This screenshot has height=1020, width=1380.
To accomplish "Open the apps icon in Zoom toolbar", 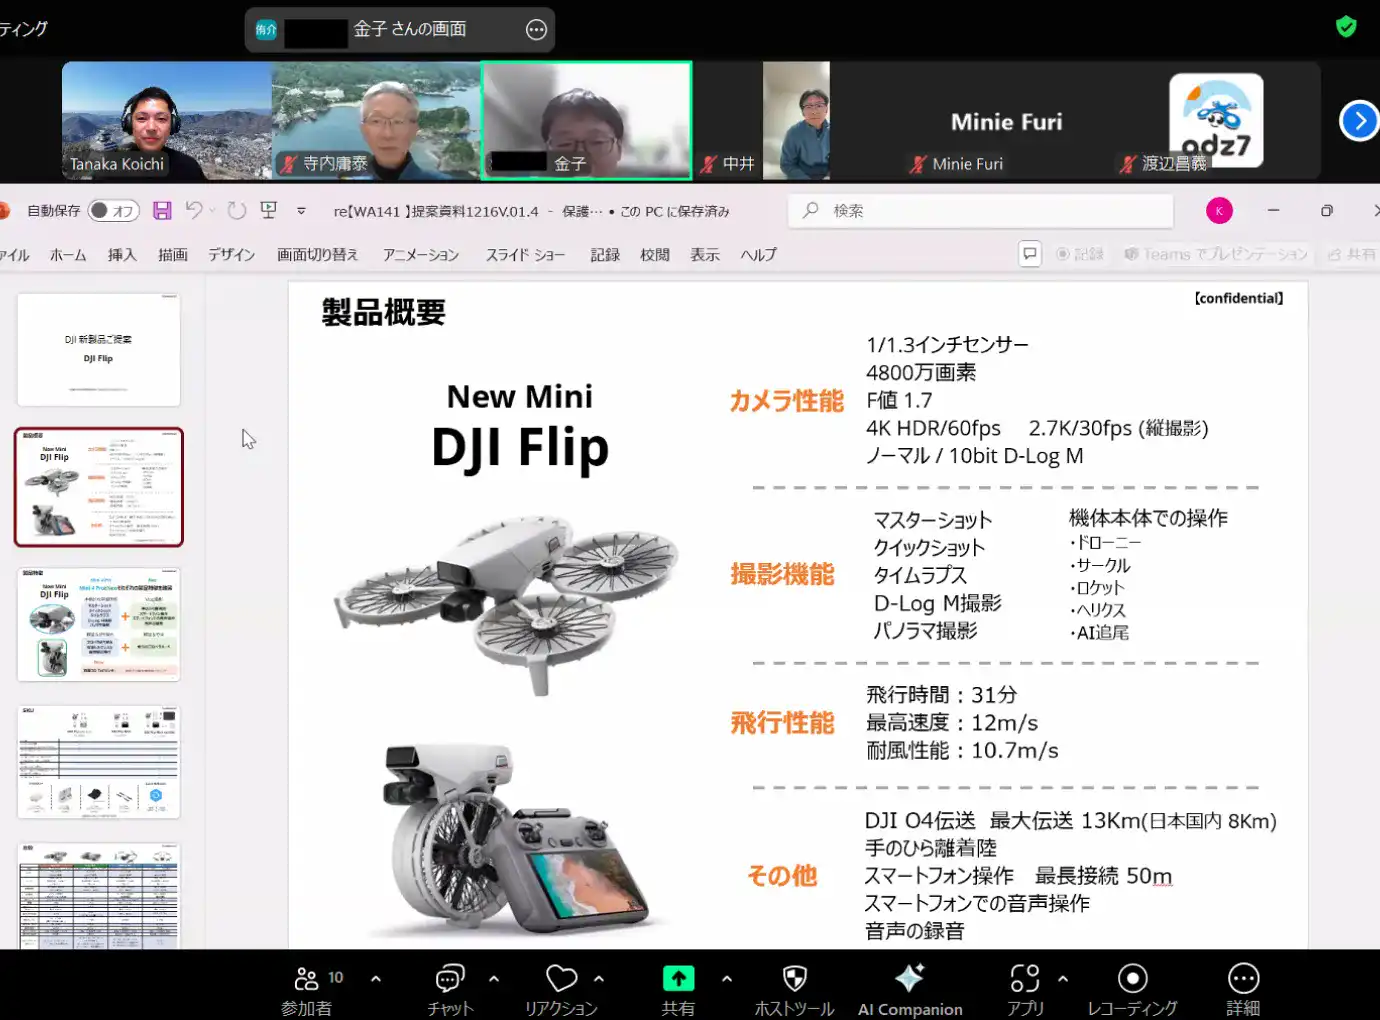I will point(1025,978).
